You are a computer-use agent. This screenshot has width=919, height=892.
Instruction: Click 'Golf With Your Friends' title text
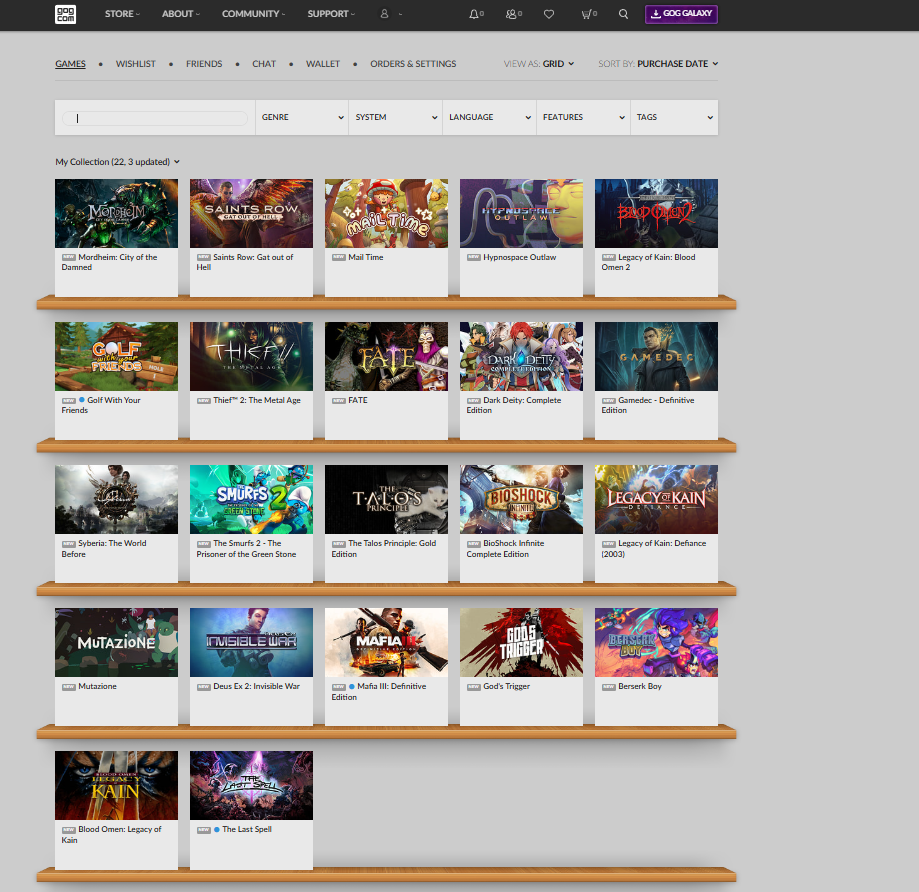point(101,405)
